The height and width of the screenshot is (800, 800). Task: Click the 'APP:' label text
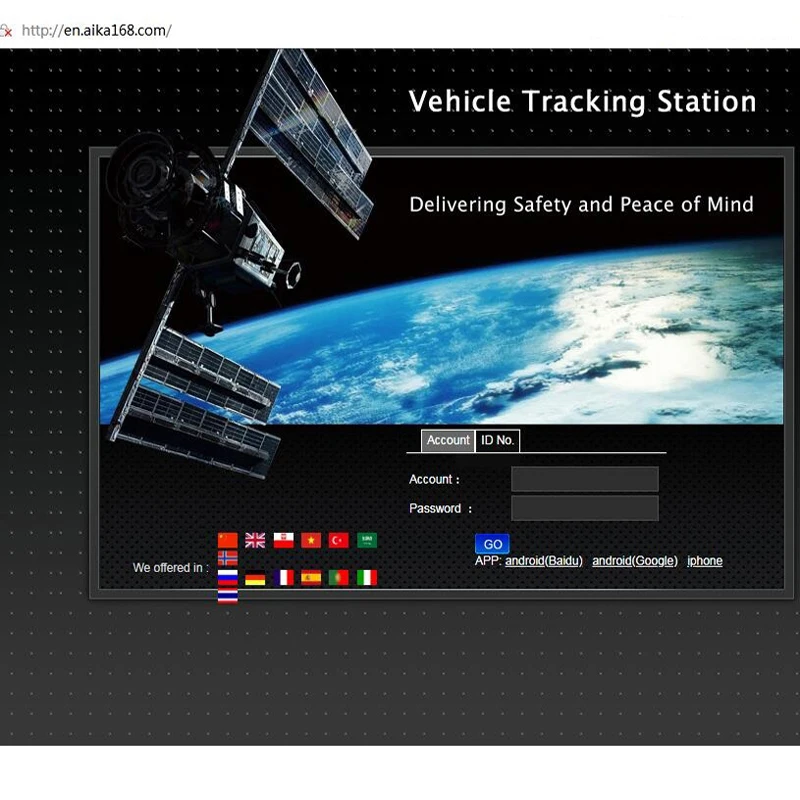tap(488, 561)
